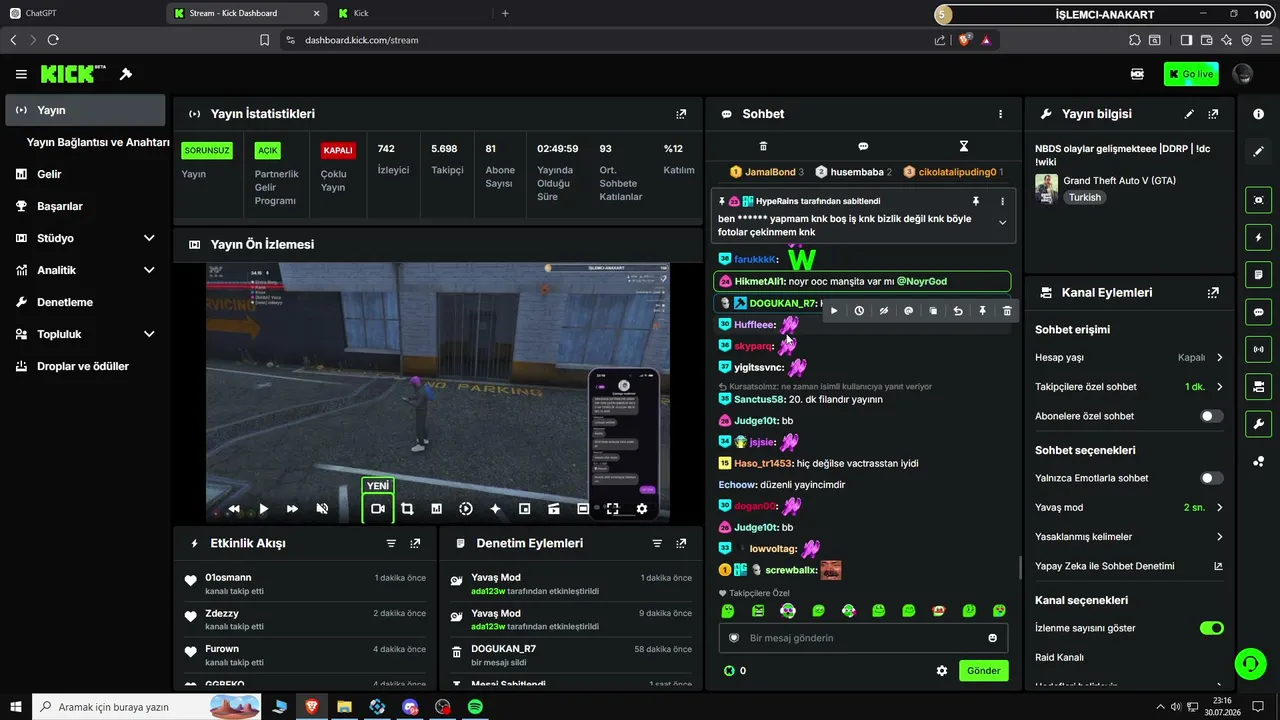Unmute the stream preview audio
The image size is (1280, 720).
[x=322, y=509]
